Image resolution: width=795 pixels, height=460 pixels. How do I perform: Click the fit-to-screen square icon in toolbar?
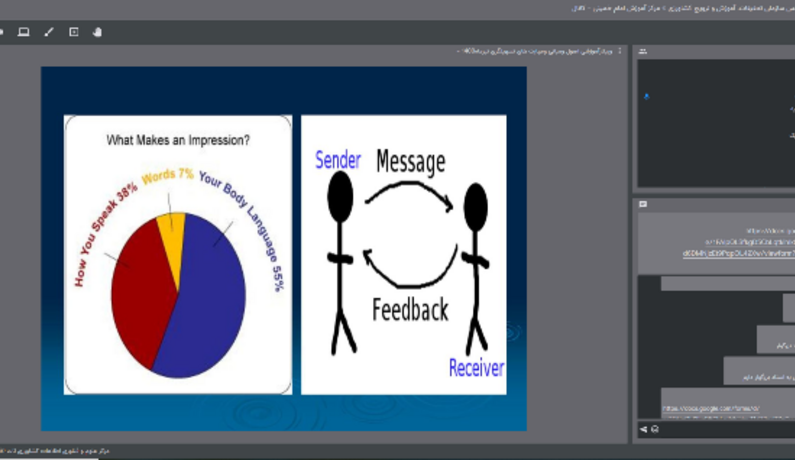click(x=74, y=32)
